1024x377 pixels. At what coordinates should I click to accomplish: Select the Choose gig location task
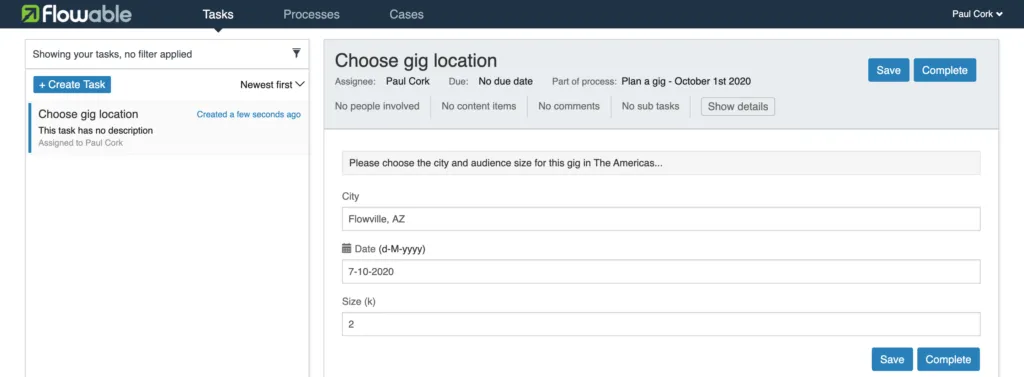coord(168,128)
